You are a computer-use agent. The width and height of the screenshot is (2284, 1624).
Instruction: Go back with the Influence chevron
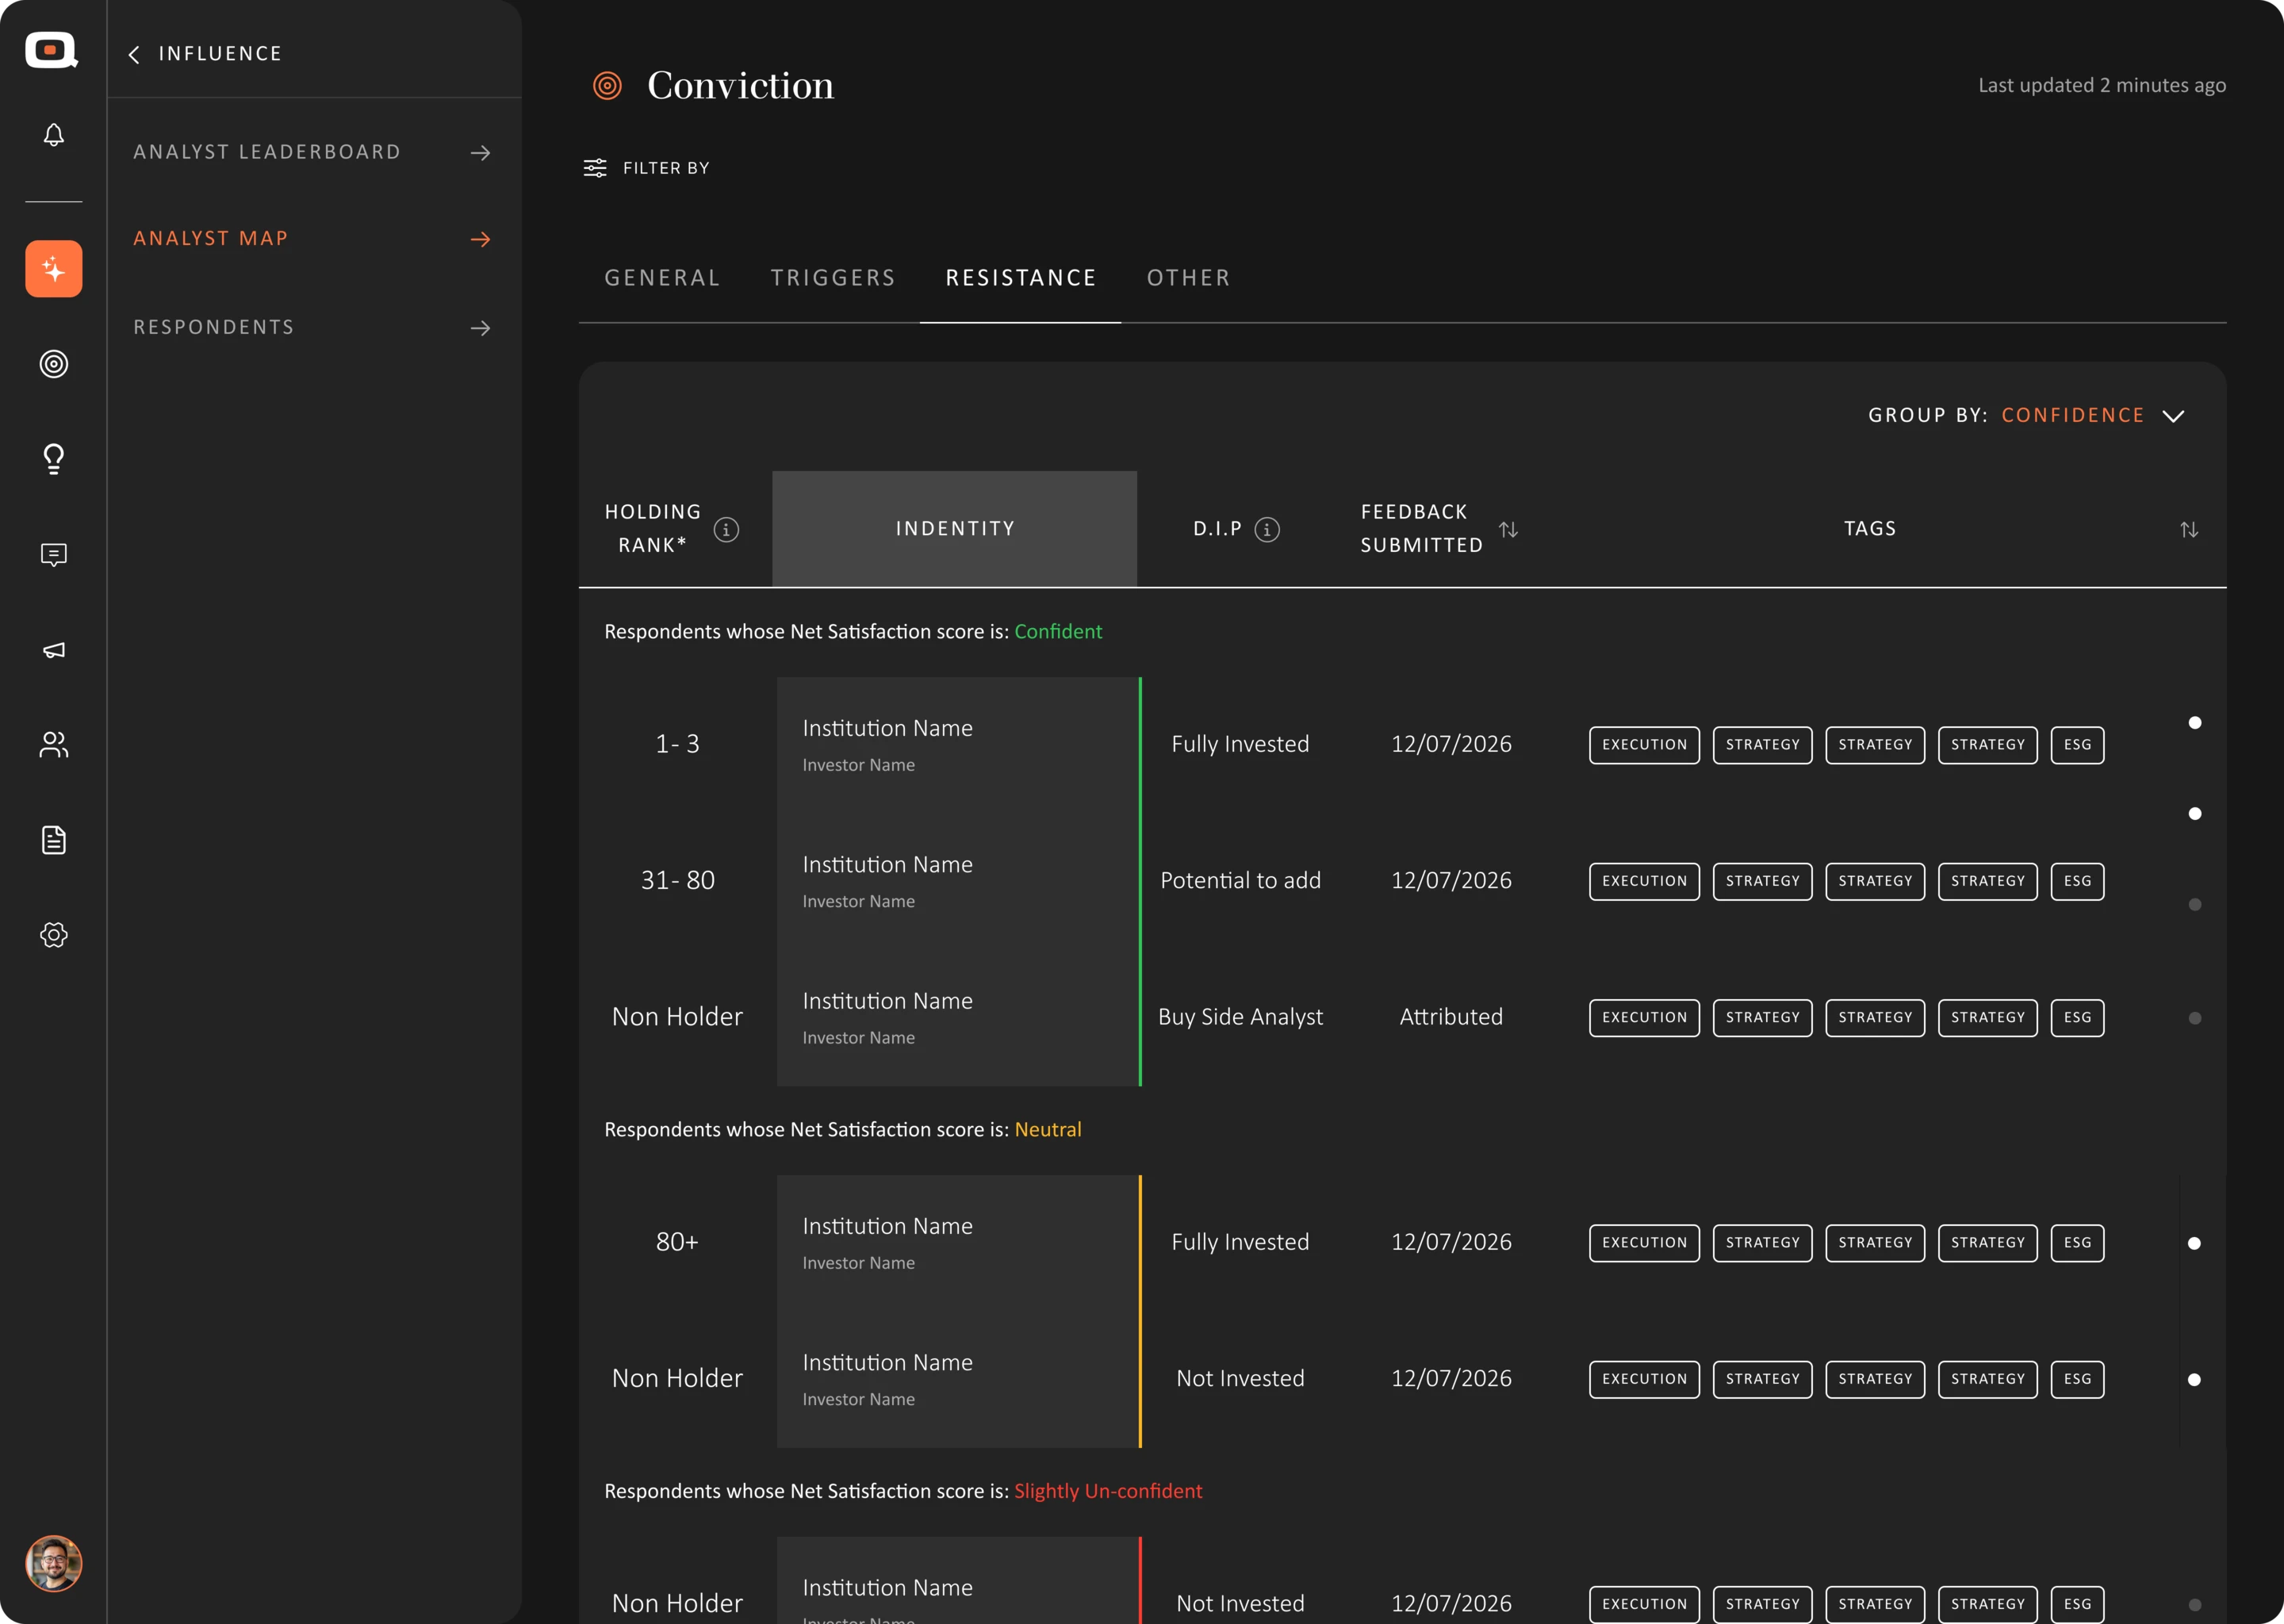tap(134, 54)
